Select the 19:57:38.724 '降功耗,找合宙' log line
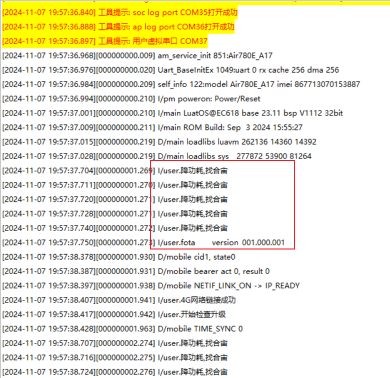 115,372
